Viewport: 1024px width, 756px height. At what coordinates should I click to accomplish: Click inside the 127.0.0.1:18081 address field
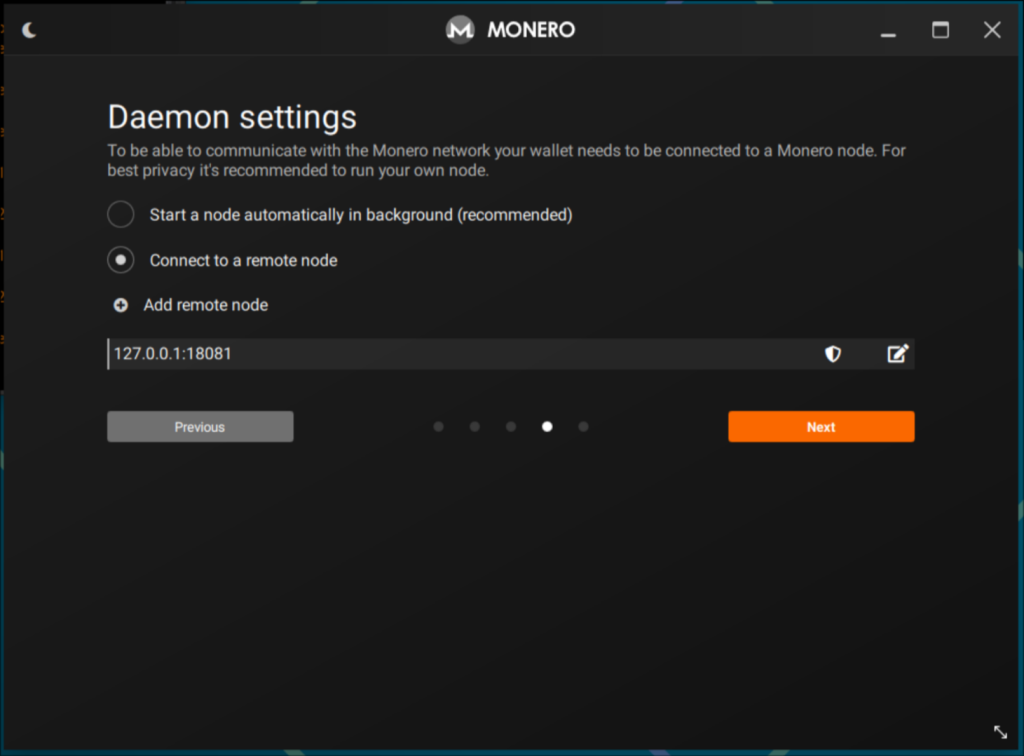(400, 353)
